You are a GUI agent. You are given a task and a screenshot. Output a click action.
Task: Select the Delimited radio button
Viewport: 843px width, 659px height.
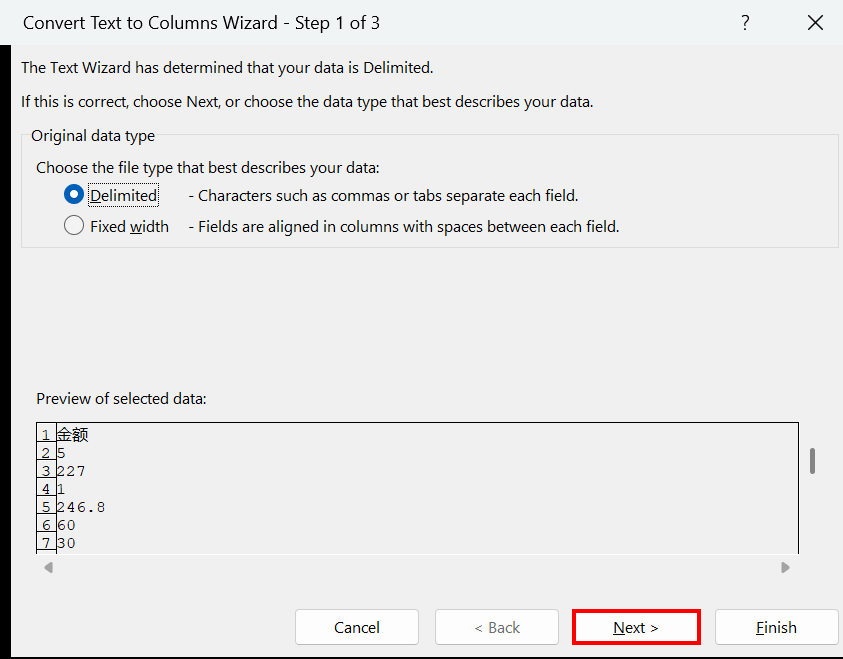(73, 195)
